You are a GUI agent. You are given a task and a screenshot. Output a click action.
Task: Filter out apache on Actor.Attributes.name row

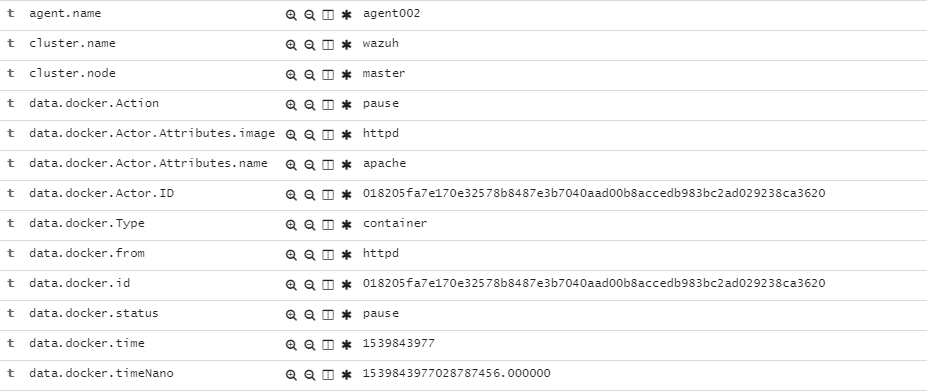tap(309, 165)
